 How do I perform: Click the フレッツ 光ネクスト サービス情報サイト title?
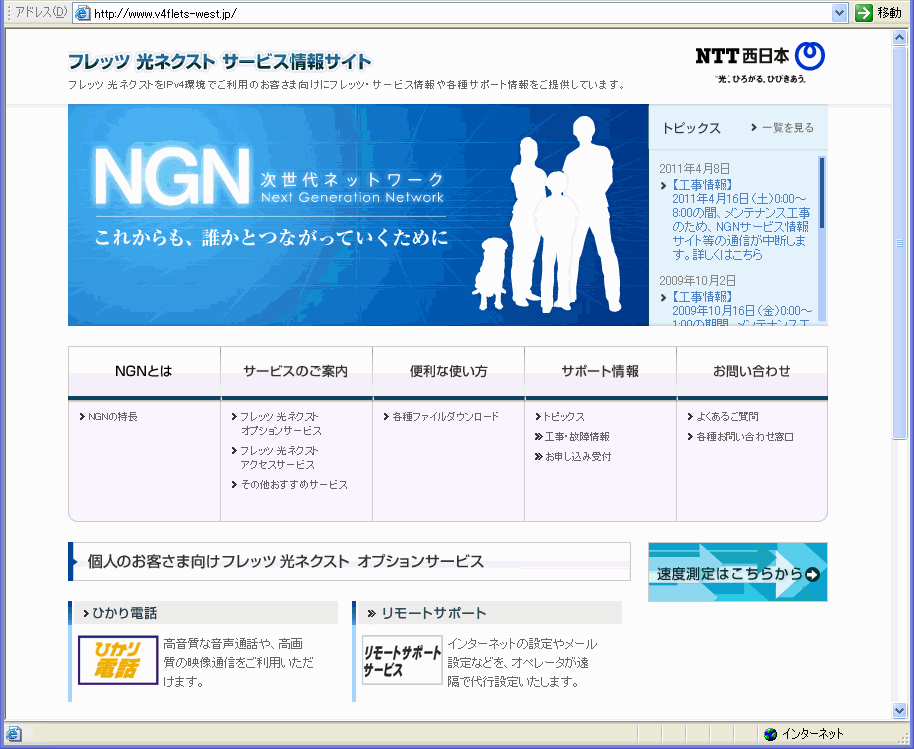pyautogui.click(x=219, y=61)
